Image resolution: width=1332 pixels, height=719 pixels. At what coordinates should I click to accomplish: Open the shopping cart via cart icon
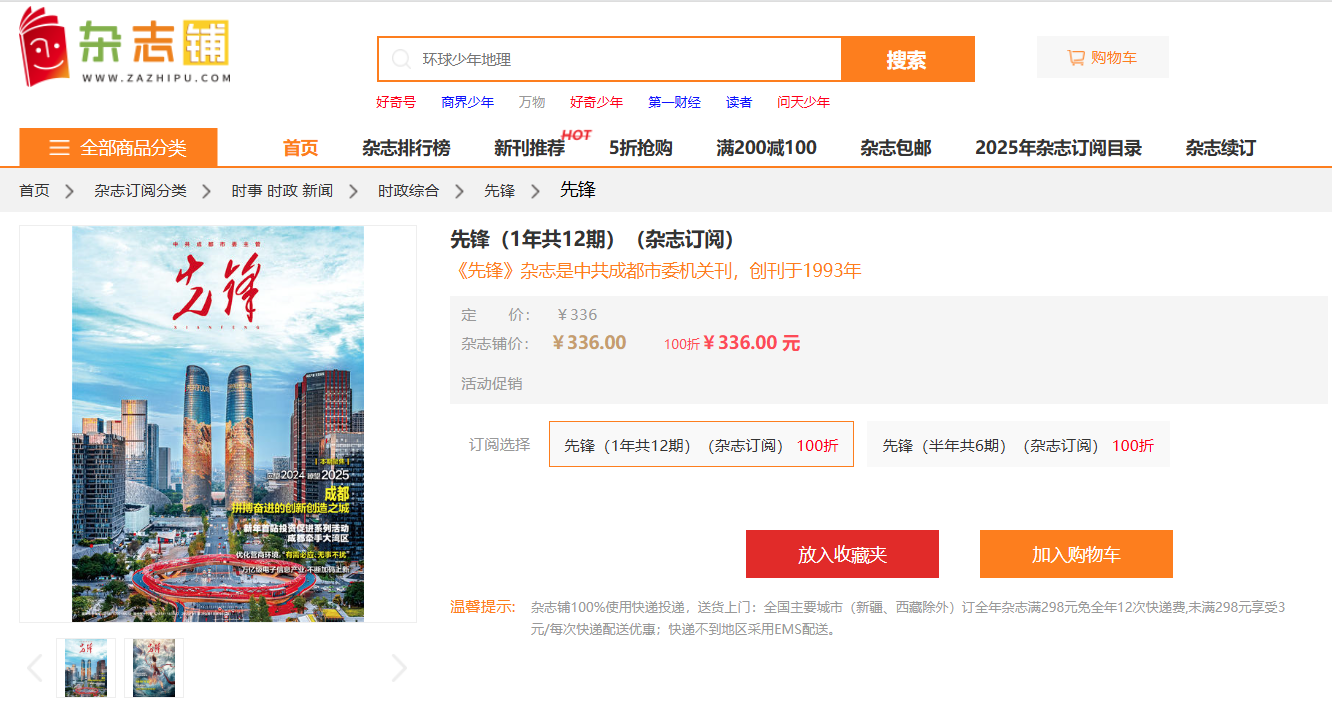pyautogui.click(x=1077, y=57)
